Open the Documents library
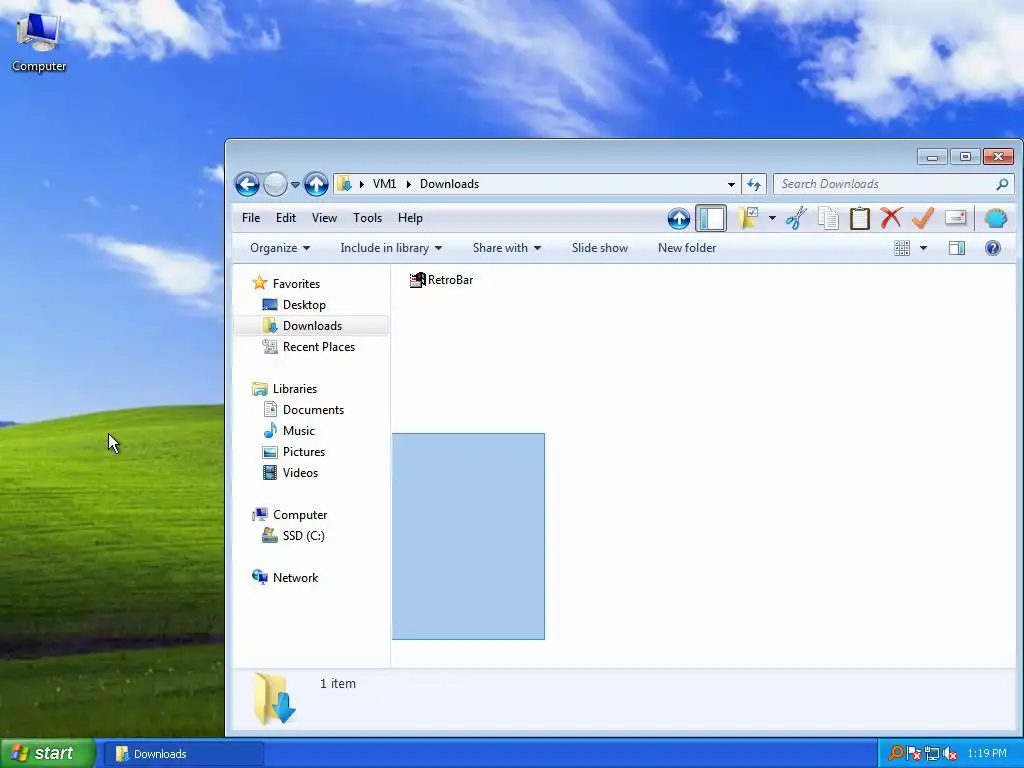Viewport: 1024px width, 768px height. [x=313, y=410]
